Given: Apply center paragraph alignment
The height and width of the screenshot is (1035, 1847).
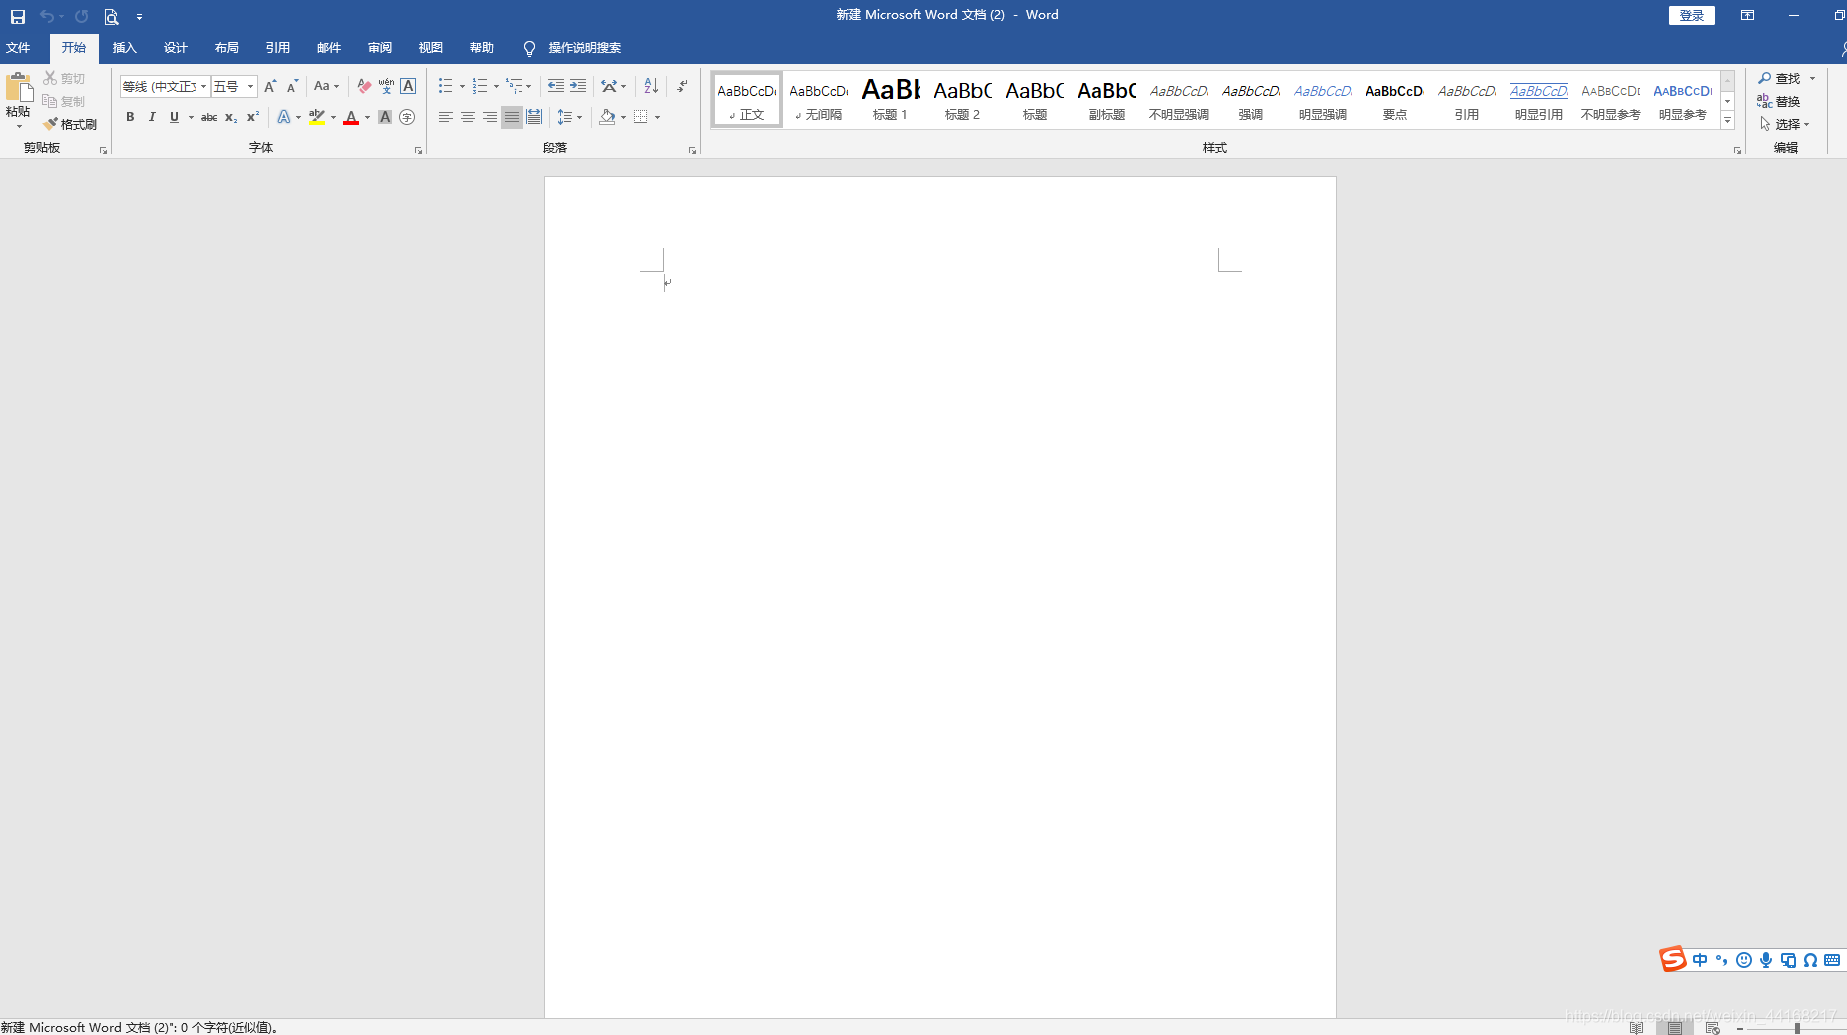Looking at the screenshot, I should [467, 117].
